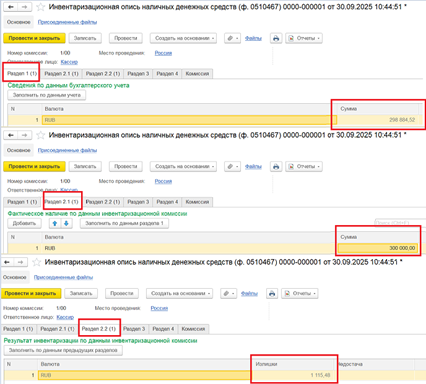This screenshot has width=426, height=384.
Task: Open Комиссия tab in Фактическое наличие form
Action: [x=197, y=202]
